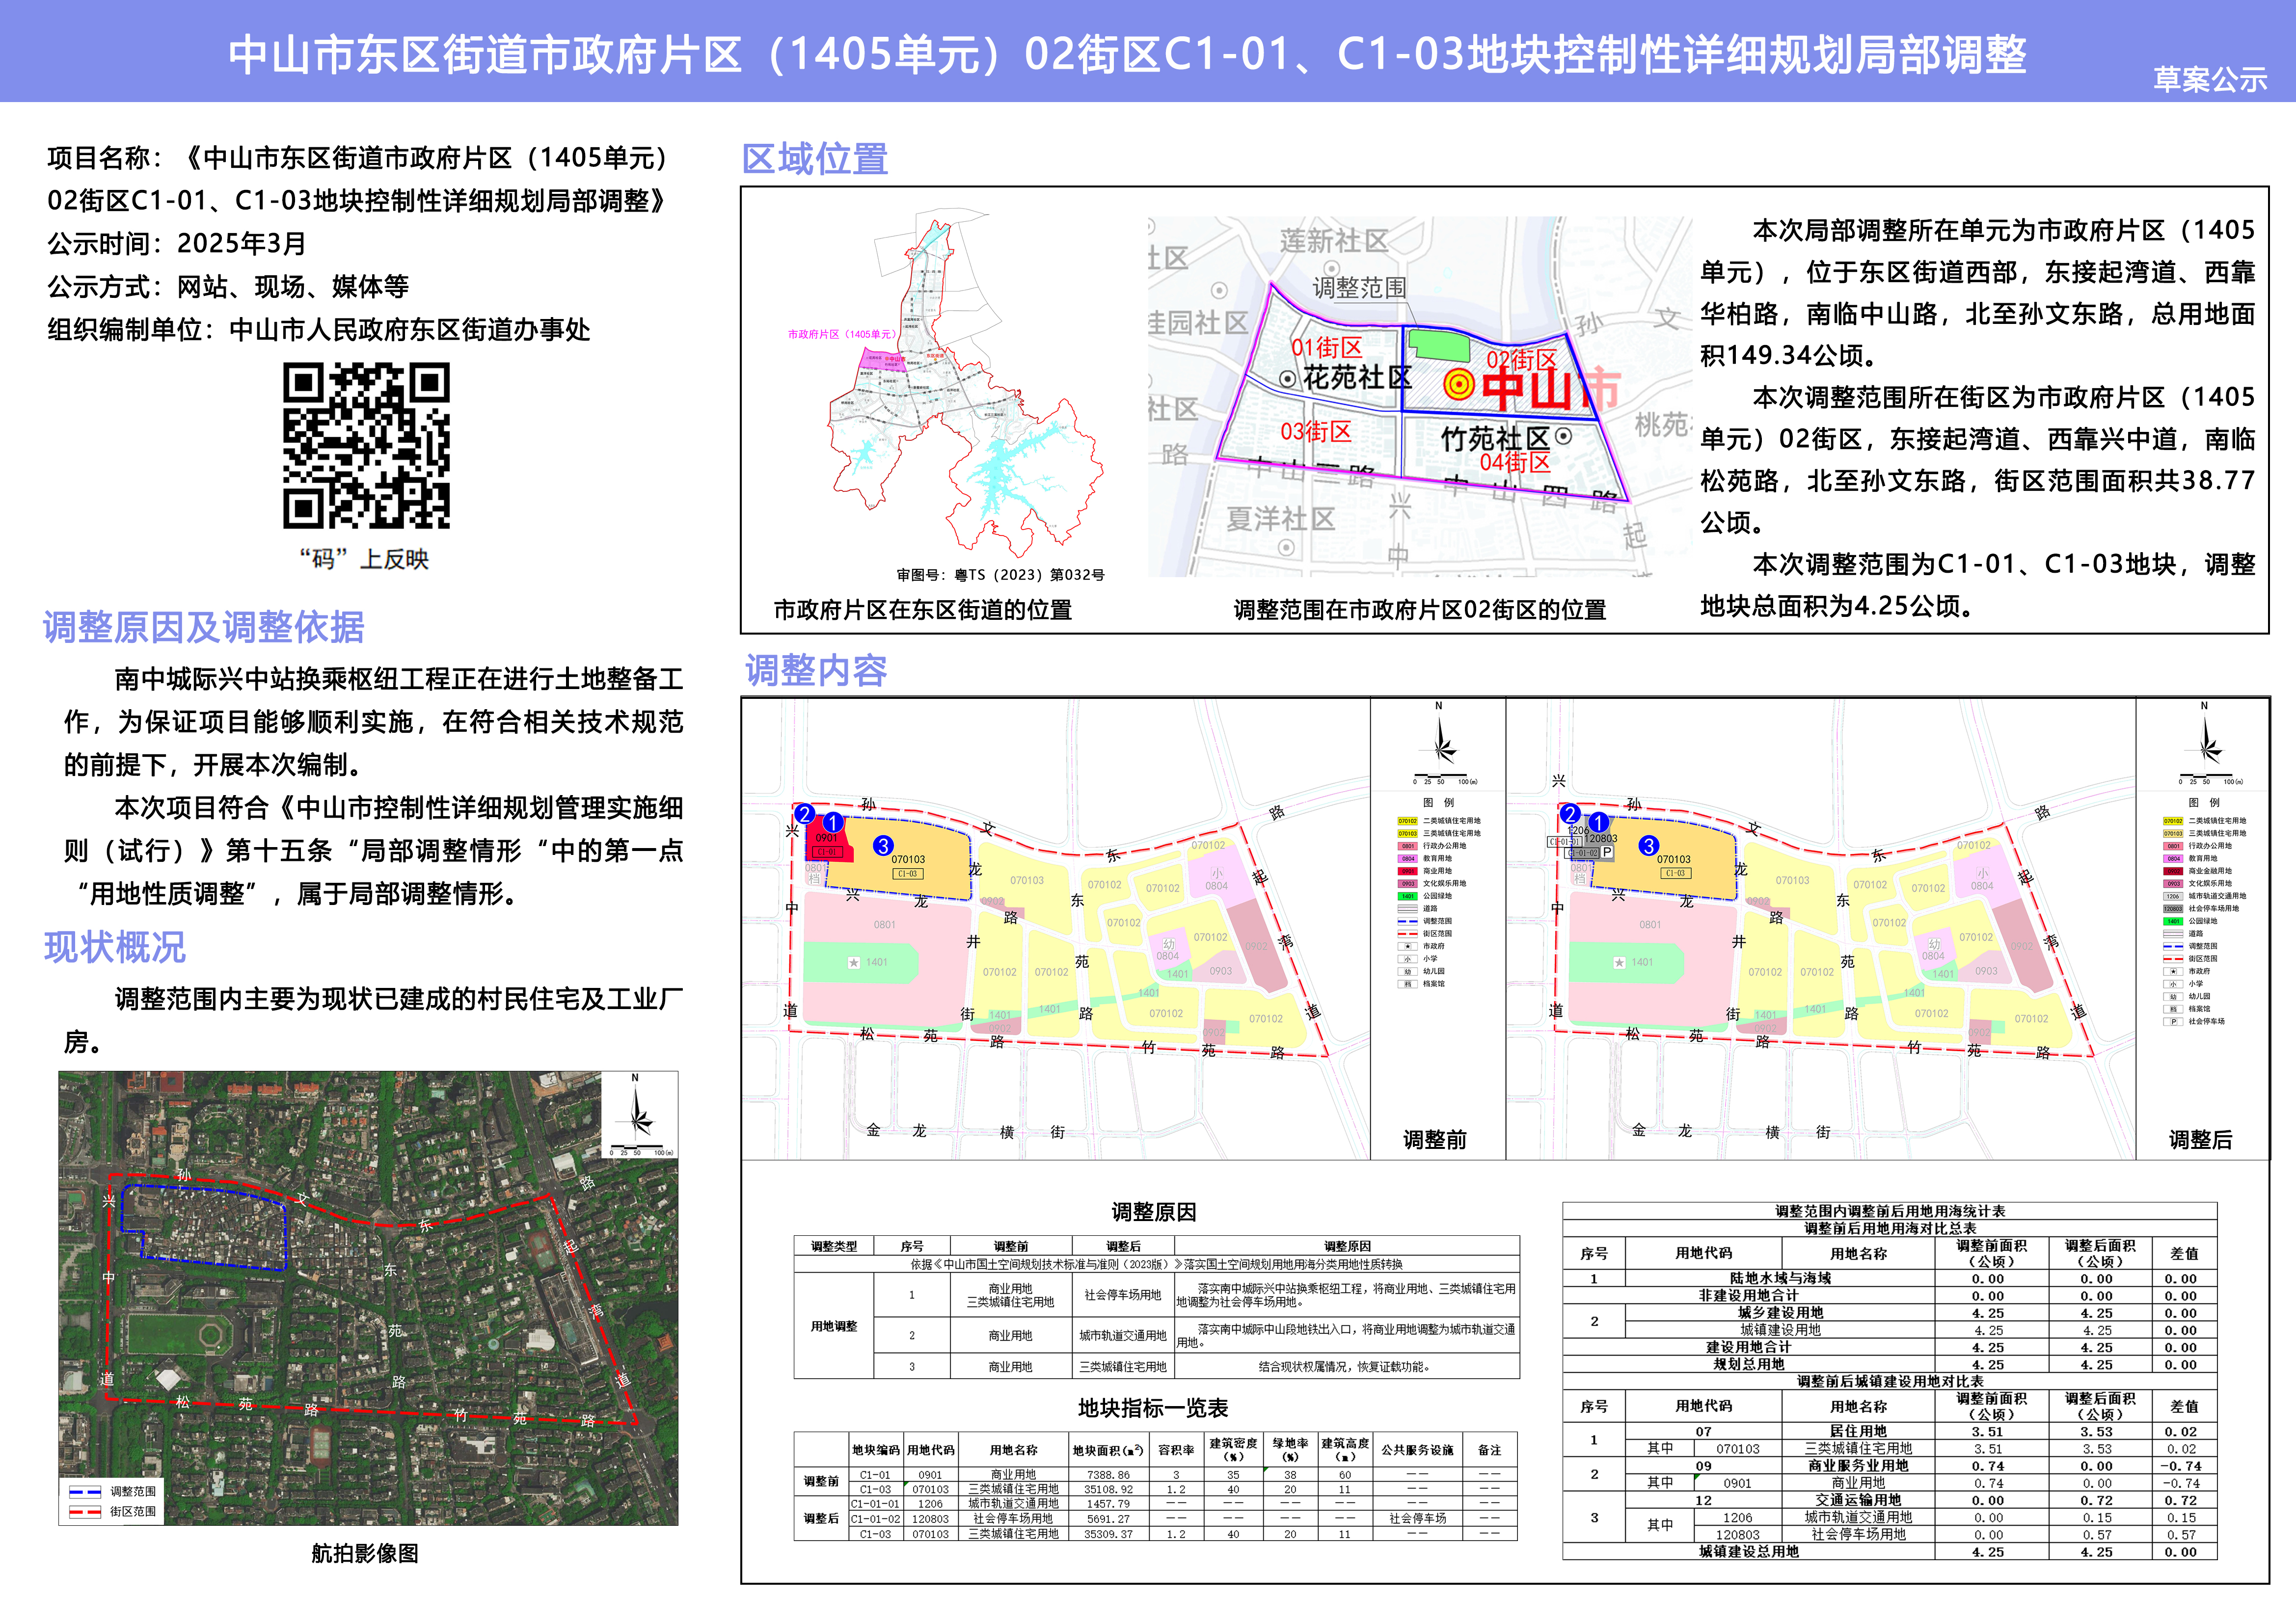Click the green rectangle in the 02街区 location map
The height and width of the screenshot is (1623, 2296).
[x=1439, y=345]
